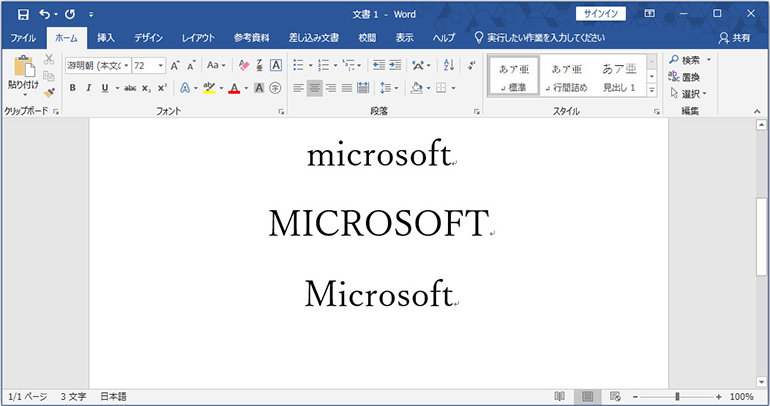Viewport: 770px width, 406px height.
Task: Switch to the 参考資料 tab
Action: 251,38
